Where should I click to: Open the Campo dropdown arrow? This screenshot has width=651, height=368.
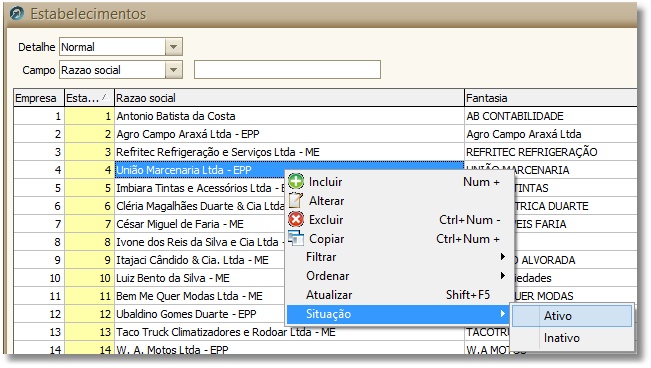coord(174,70)
